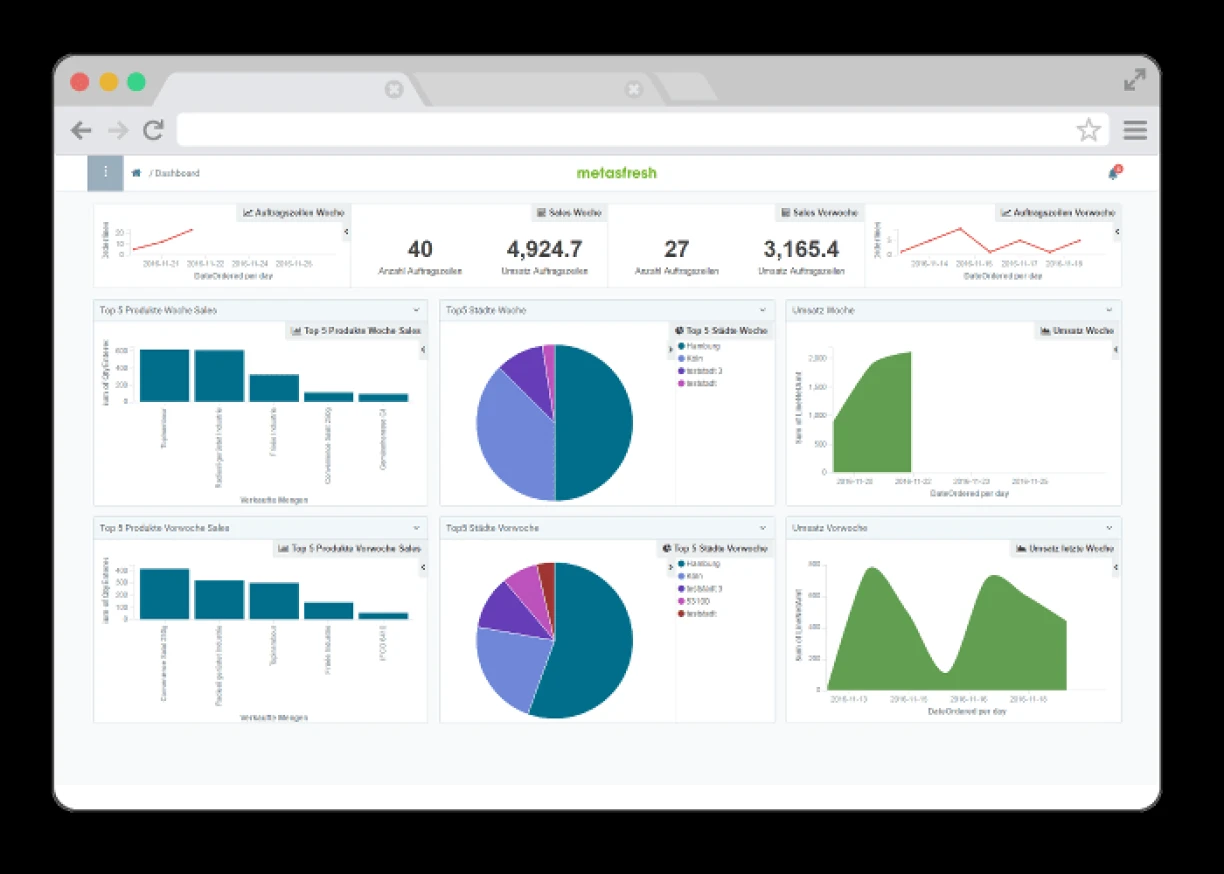1224x874 pixels.
Task: Click the Kln color dot in the Woche legend
Action: point(683,358)
